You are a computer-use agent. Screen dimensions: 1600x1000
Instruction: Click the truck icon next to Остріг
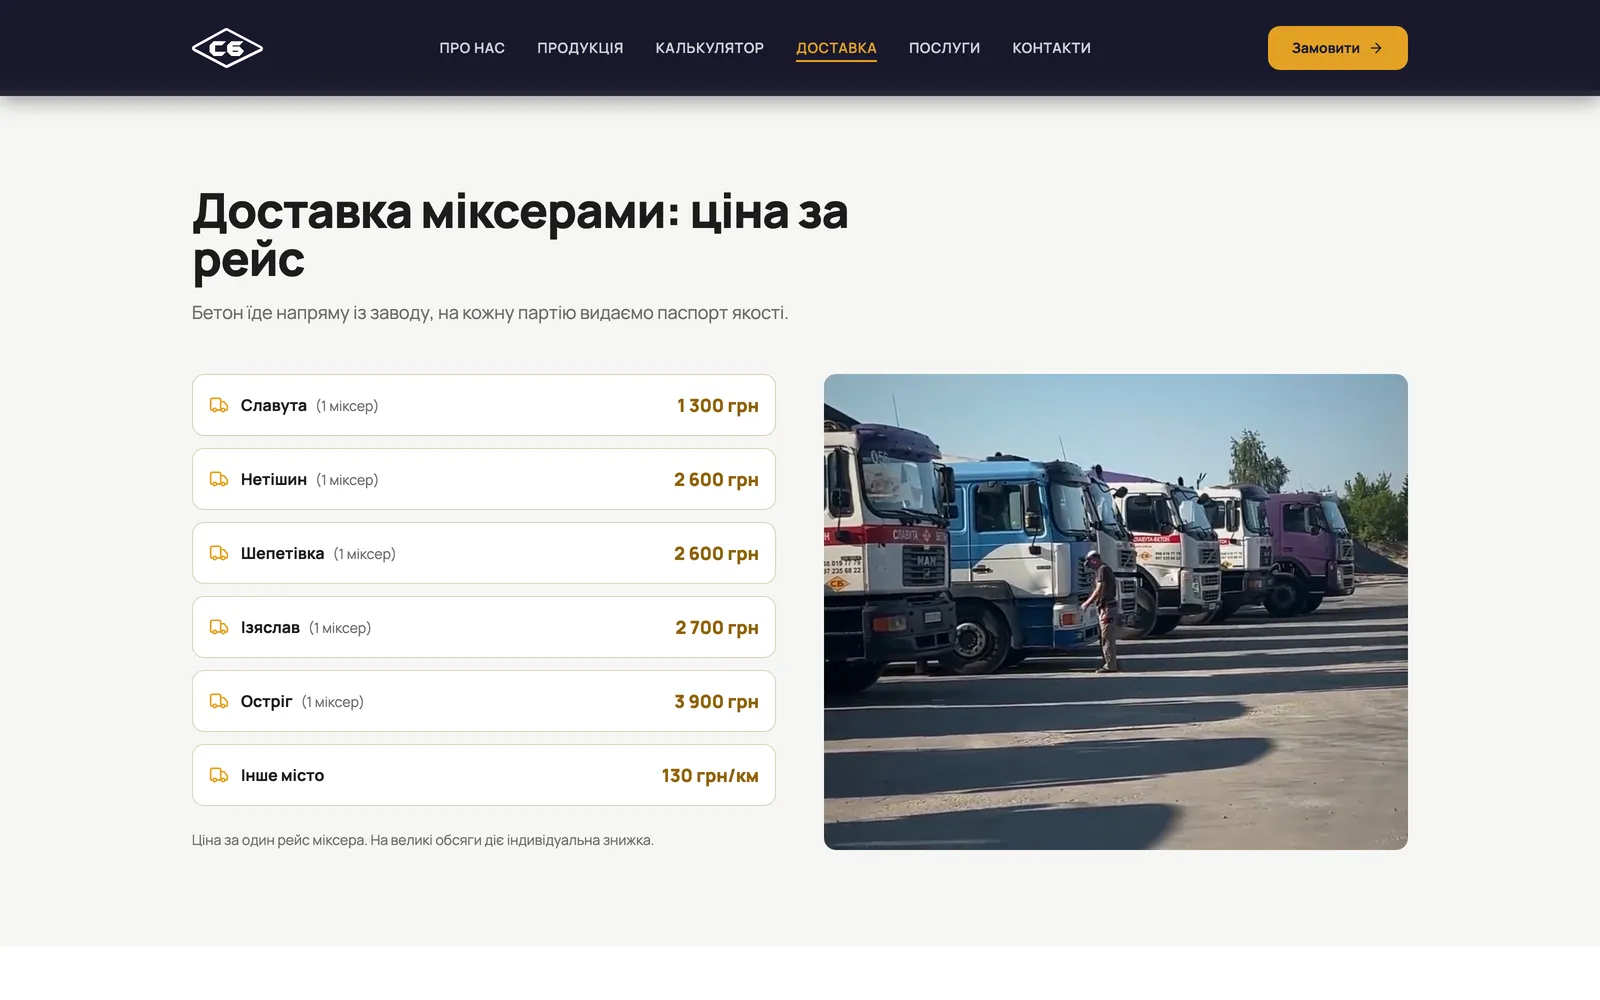click(219, 701)
